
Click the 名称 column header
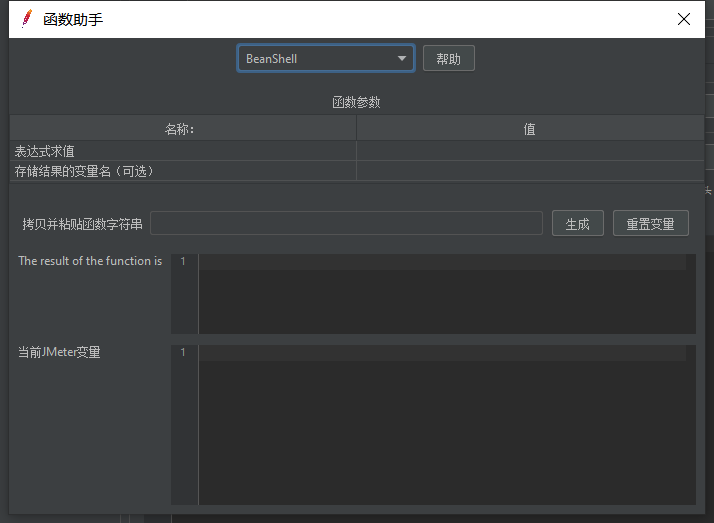183,129
